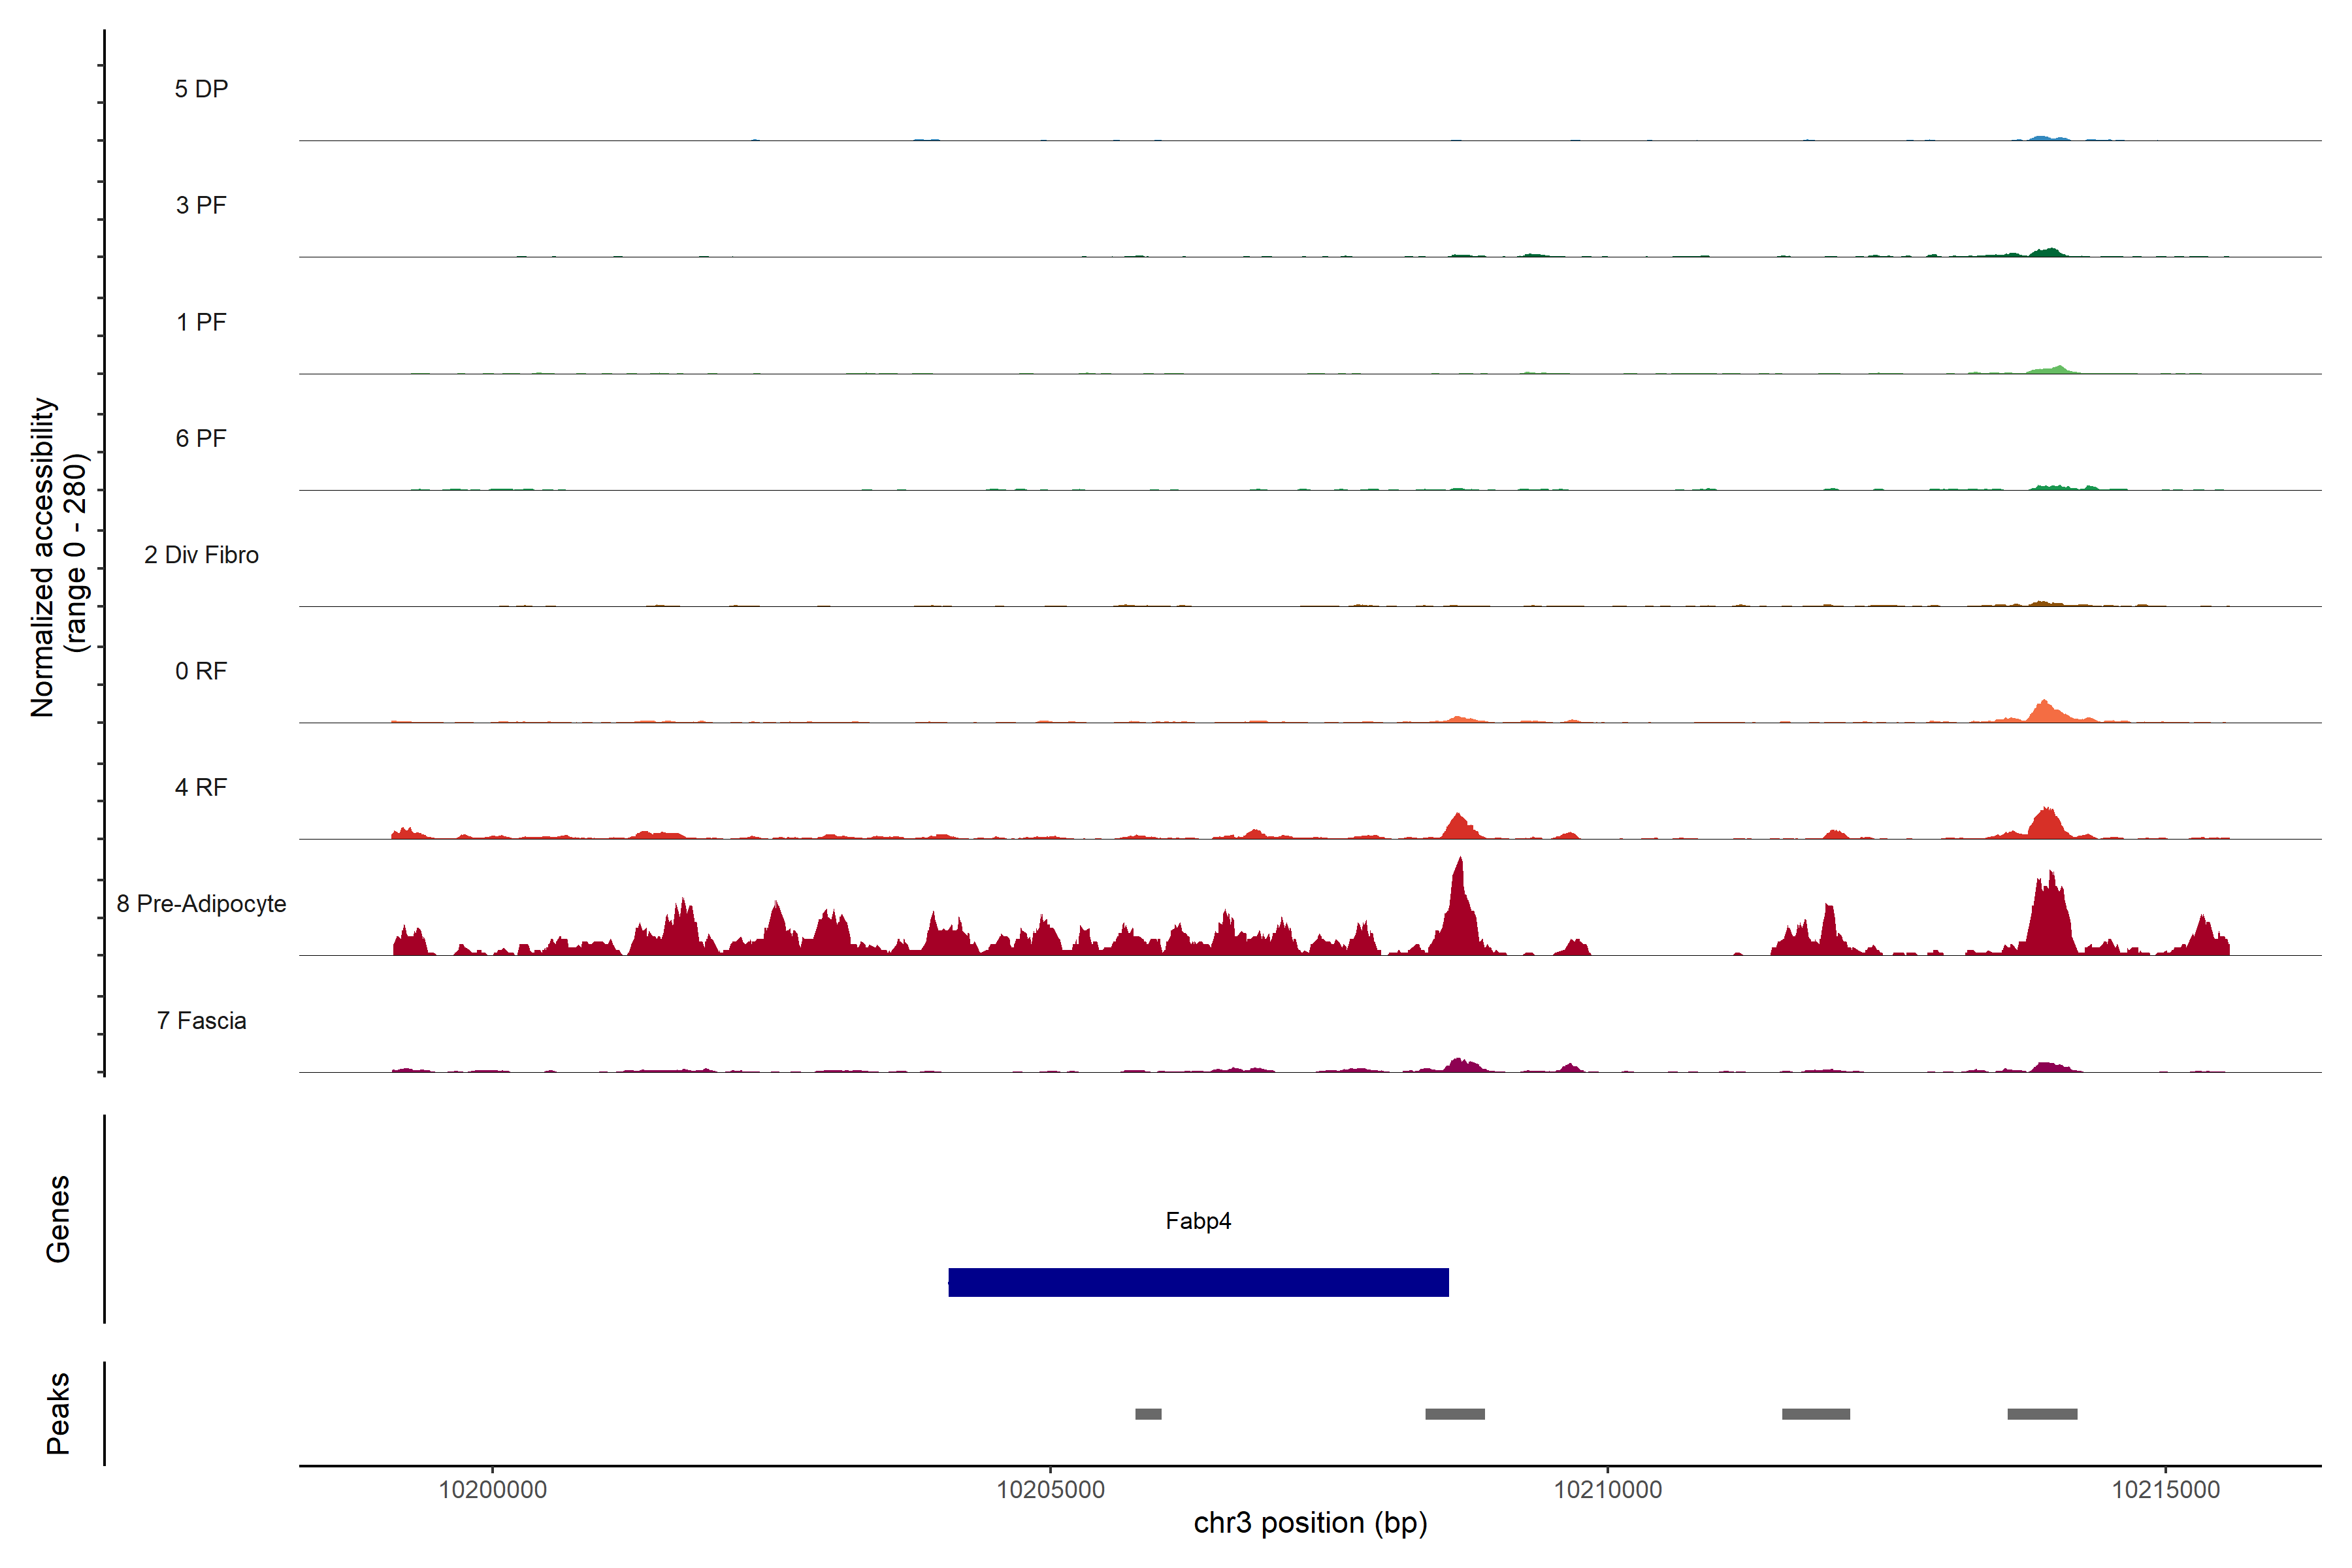Click the rightmost gray peak bar
This screenshot has width=2352, height=1568.
[2042, 1414]
